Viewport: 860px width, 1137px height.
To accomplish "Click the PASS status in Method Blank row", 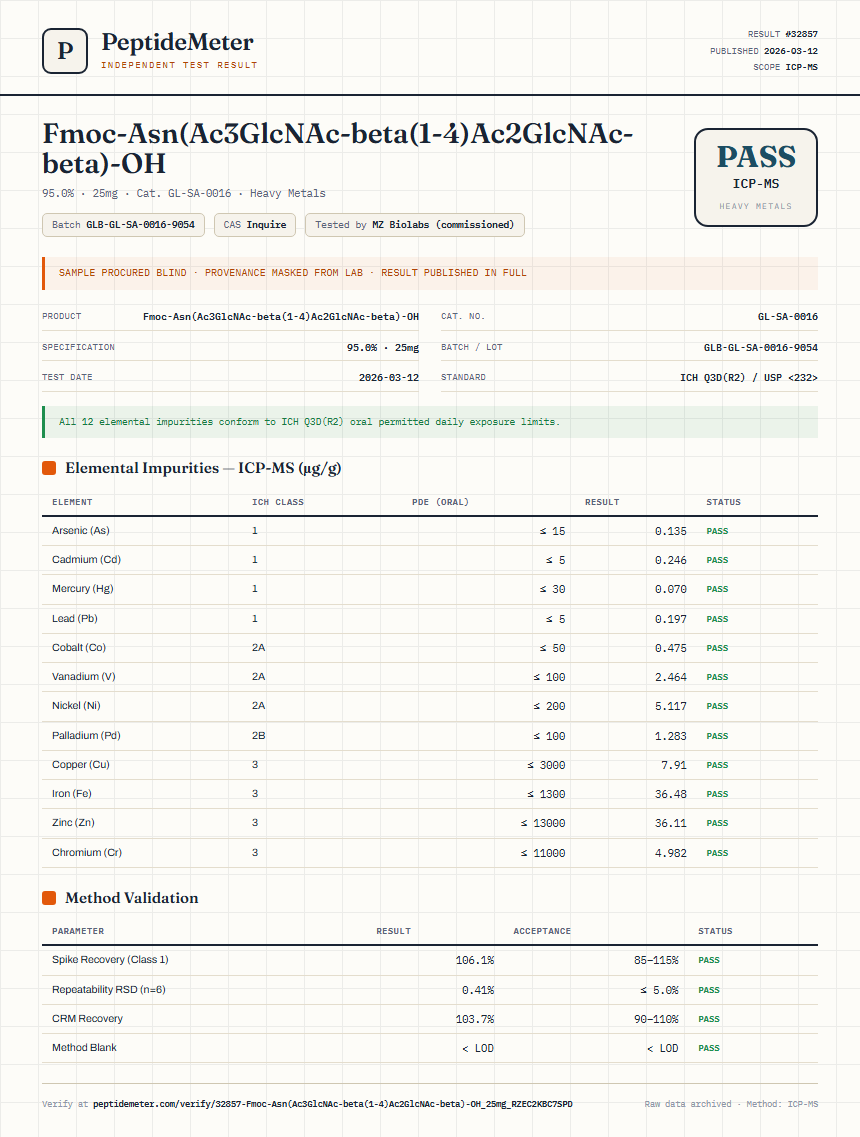I will [709, 1048].
